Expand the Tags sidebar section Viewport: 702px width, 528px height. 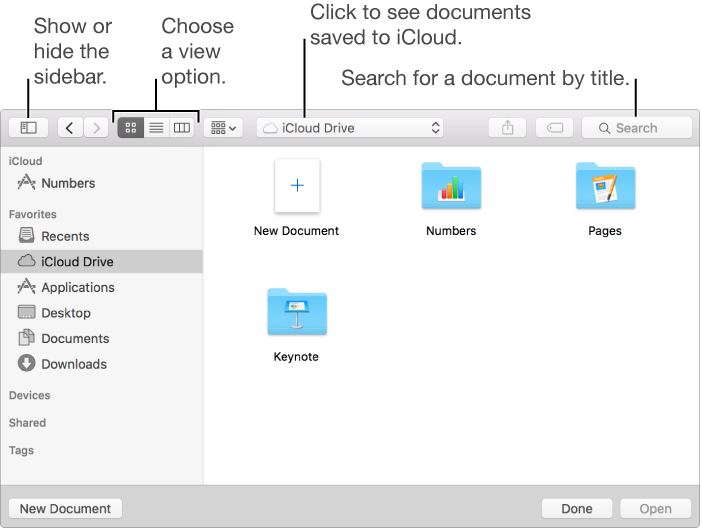21,451
